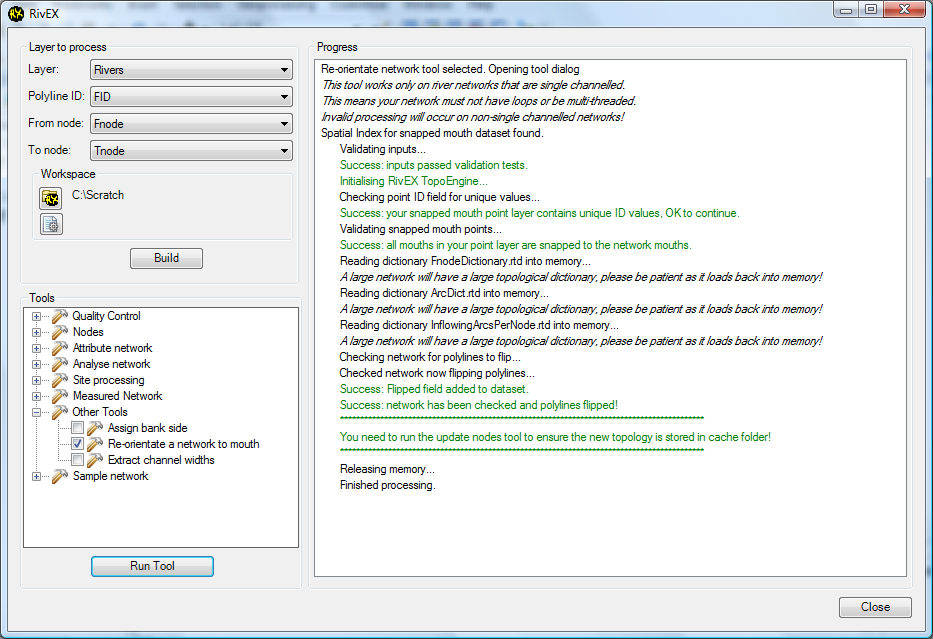Click 'Reading dictionary ArcDict.rtd into memory...' line

point(444,293)
